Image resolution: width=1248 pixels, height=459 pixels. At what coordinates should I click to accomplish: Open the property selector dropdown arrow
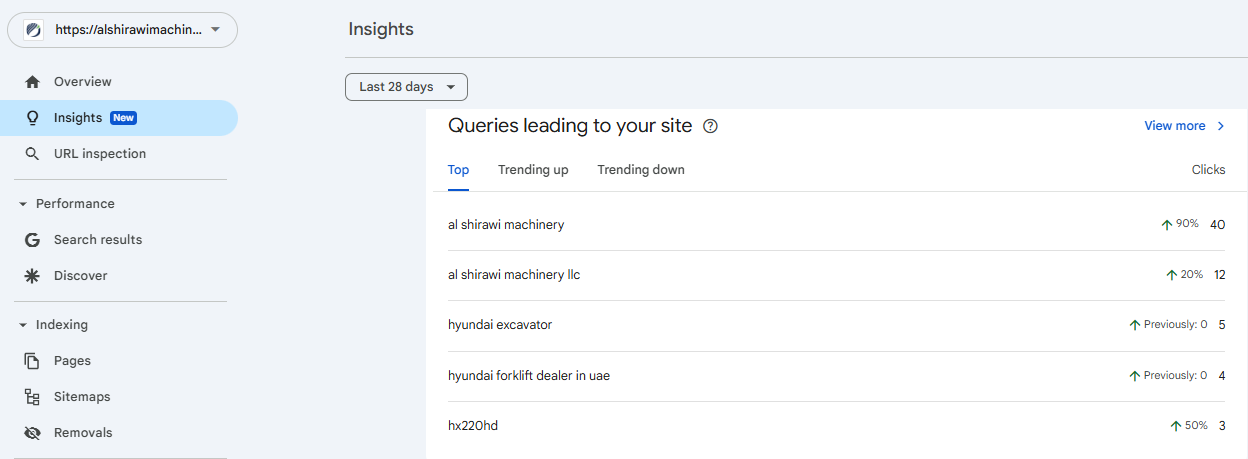pos(215,30)
